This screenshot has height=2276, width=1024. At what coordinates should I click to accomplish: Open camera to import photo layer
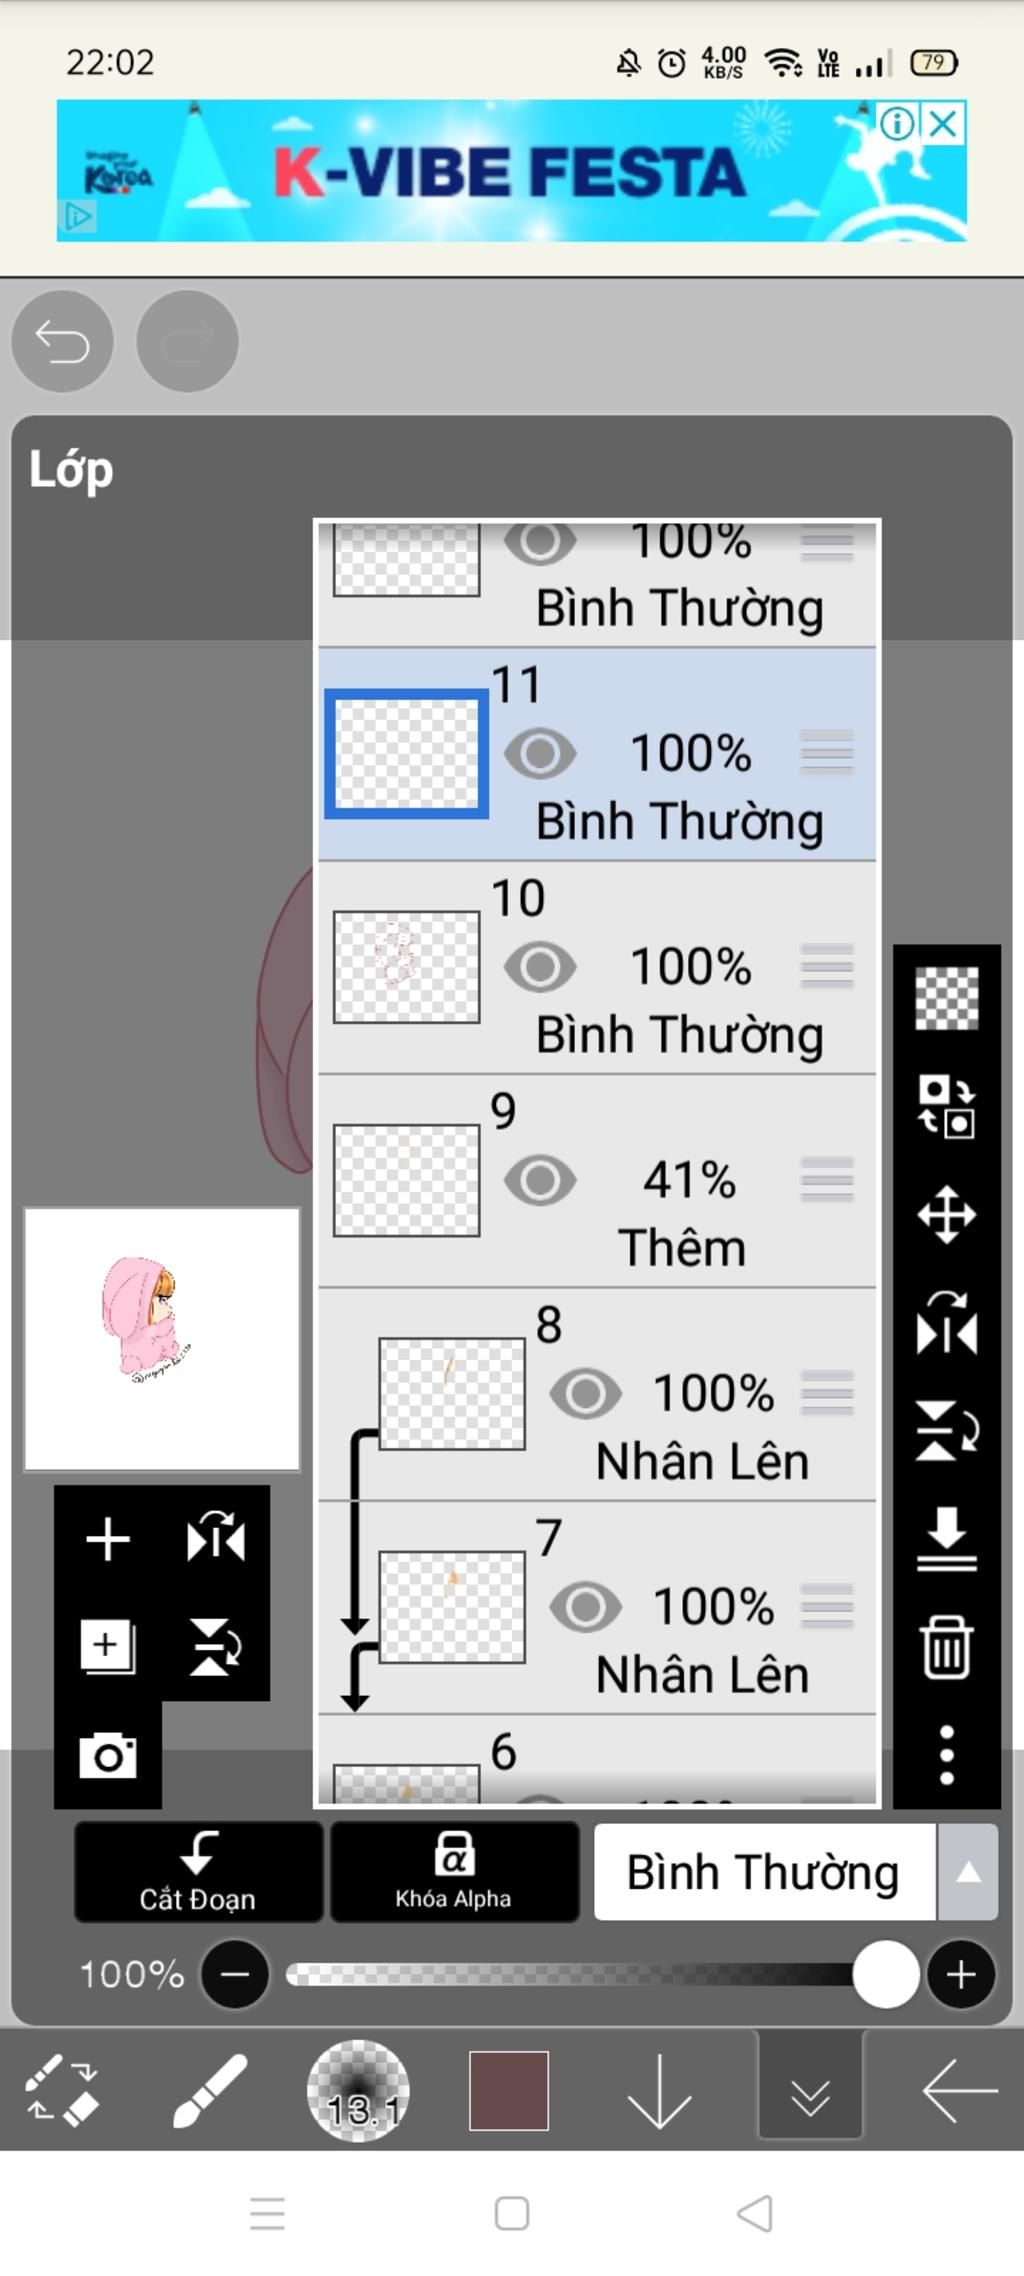pos(108,1756)
